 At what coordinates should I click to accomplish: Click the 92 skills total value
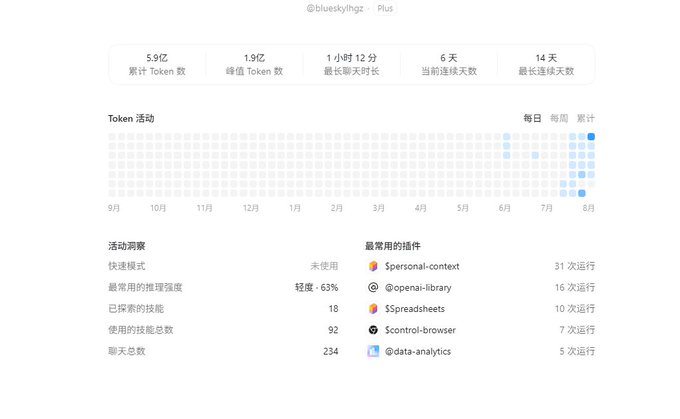point(333,330)
